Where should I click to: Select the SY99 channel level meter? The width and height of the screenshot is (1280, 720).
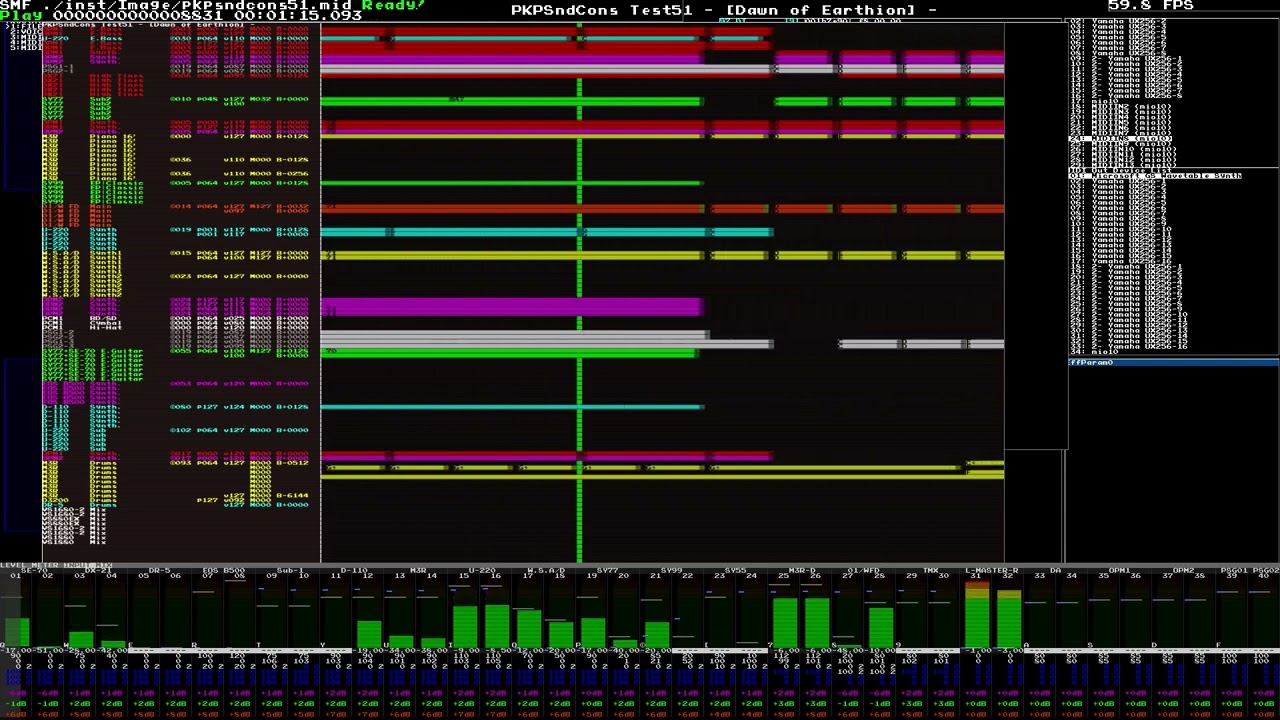tap(673, 612)
